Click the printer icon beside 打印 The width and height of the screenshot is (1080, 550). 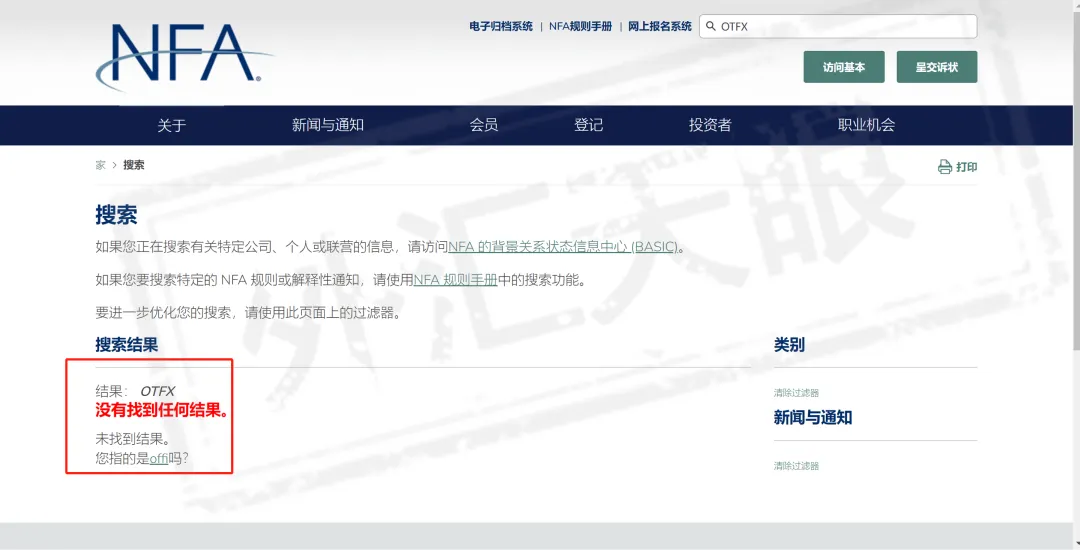point(944,167)
